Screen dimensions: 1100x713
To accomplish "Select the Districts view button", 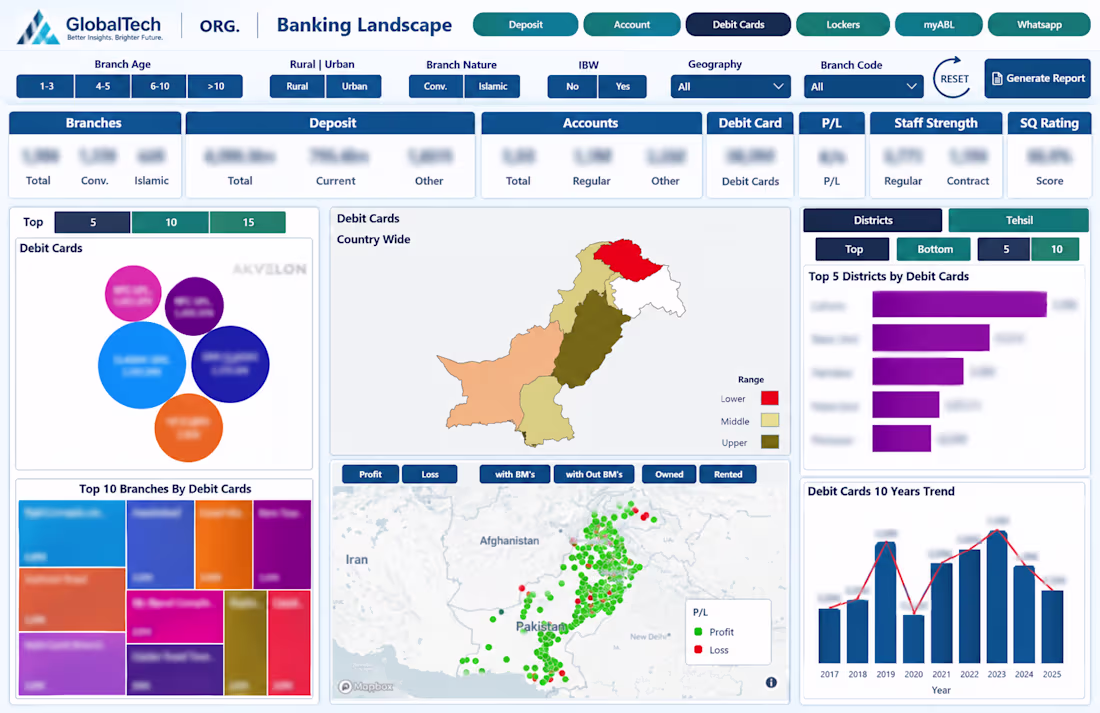I will [873, 220].
